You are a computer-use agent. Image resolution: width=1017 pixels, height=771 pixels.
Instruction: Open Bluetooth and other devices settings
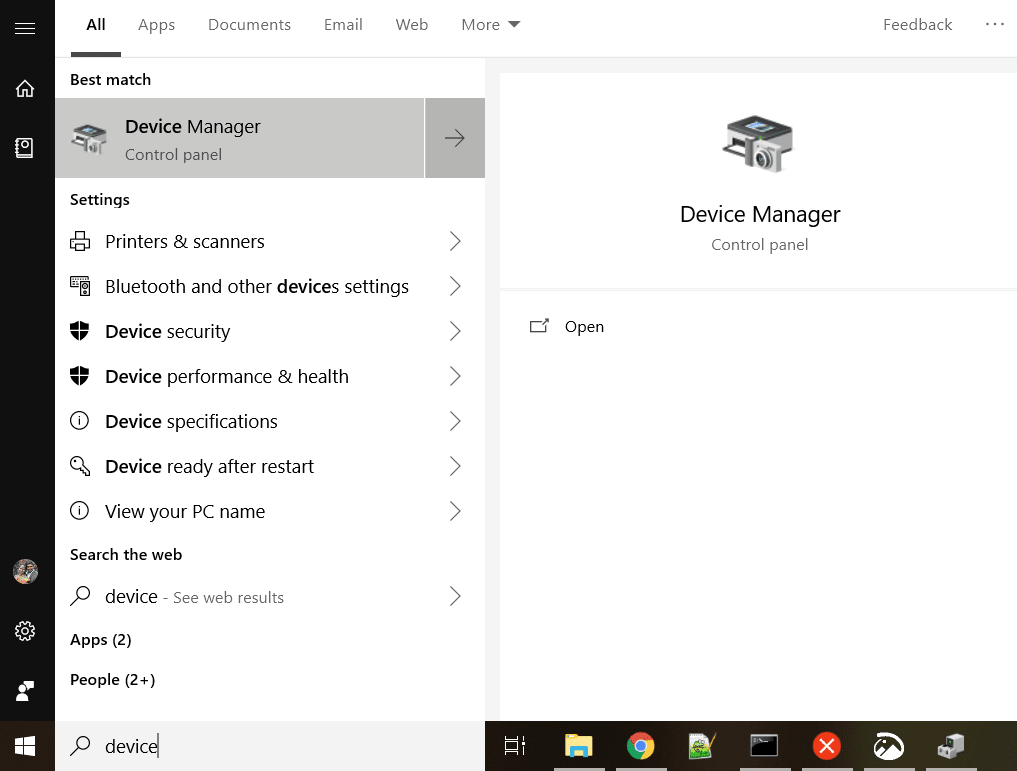pos(256,286)
